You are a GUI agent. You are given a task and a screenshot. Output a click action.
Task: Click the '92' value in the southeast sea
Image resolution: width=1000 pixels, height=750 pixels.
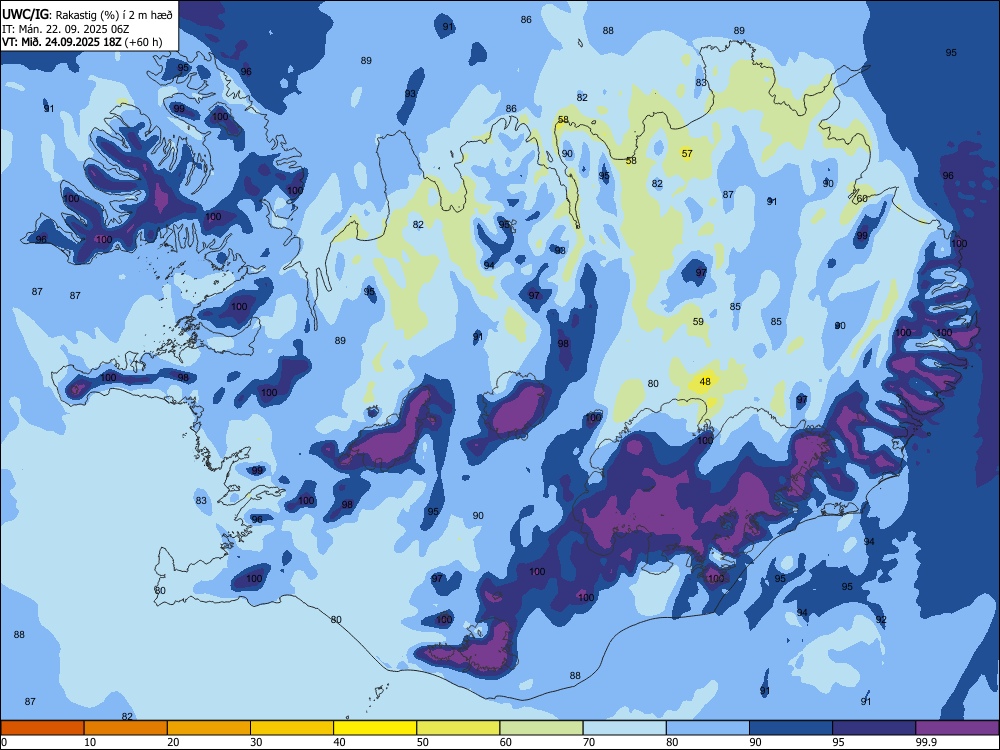[x=881, y=619]
